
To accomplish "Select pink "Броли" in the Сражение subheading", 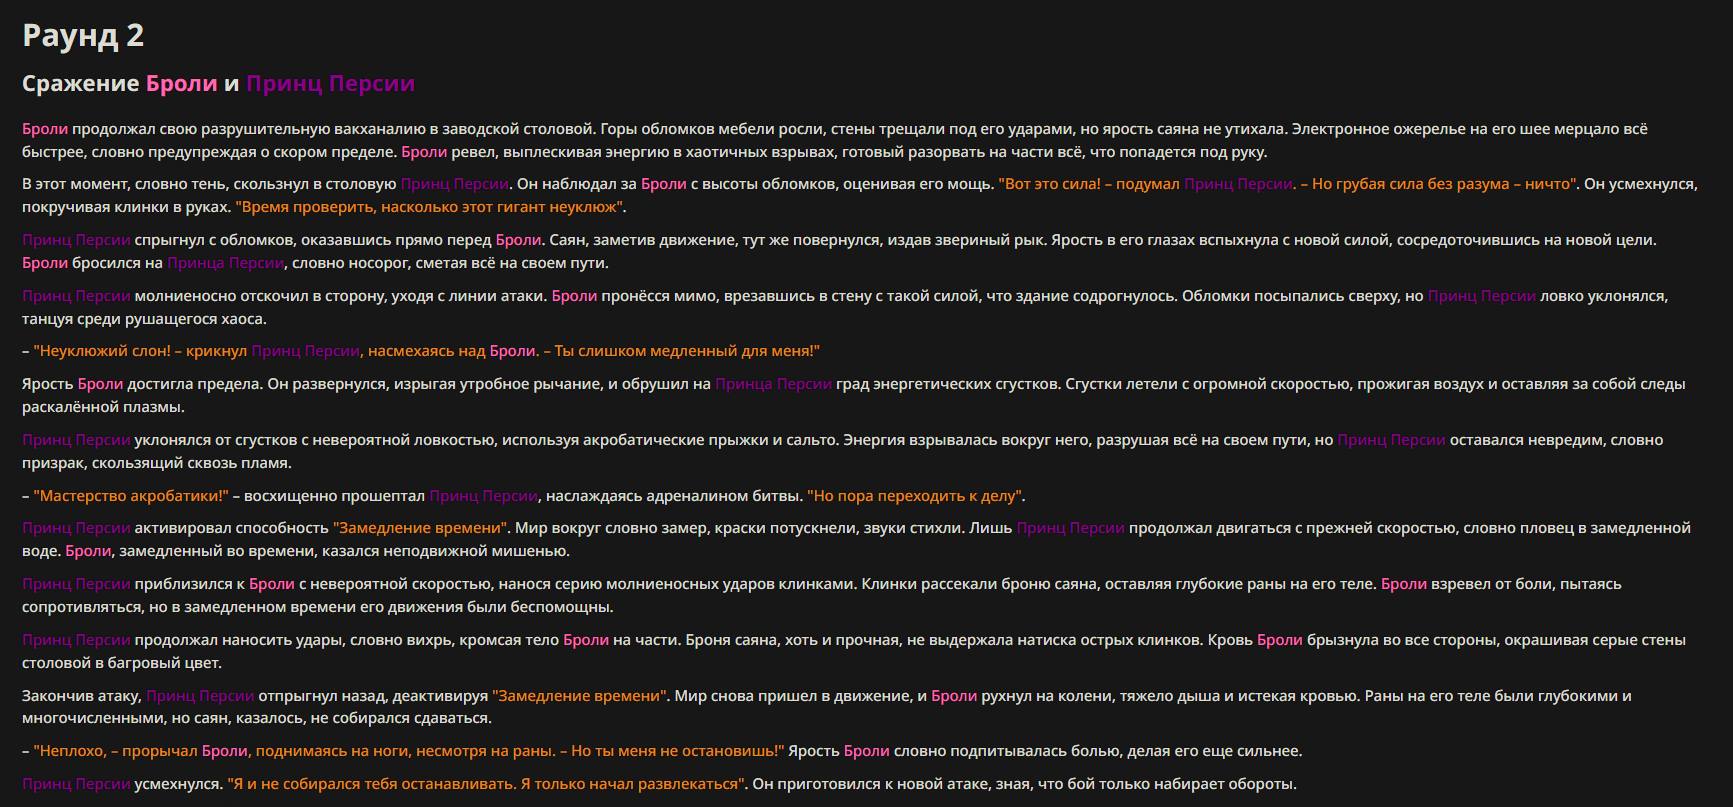I will click(x=182, y=84).
